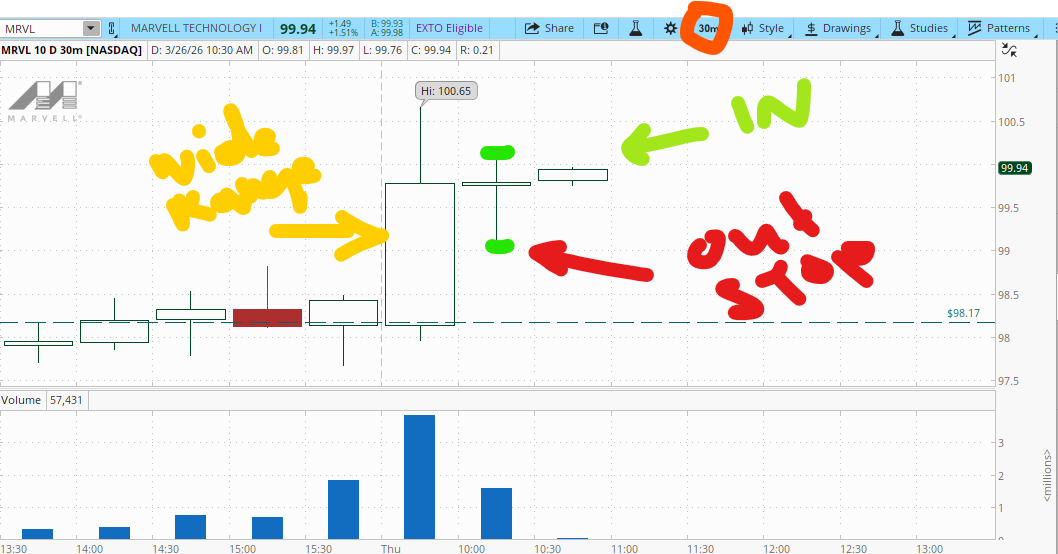Click the L: 99.76 low value
1058x554 pixels.
(383, 50)
